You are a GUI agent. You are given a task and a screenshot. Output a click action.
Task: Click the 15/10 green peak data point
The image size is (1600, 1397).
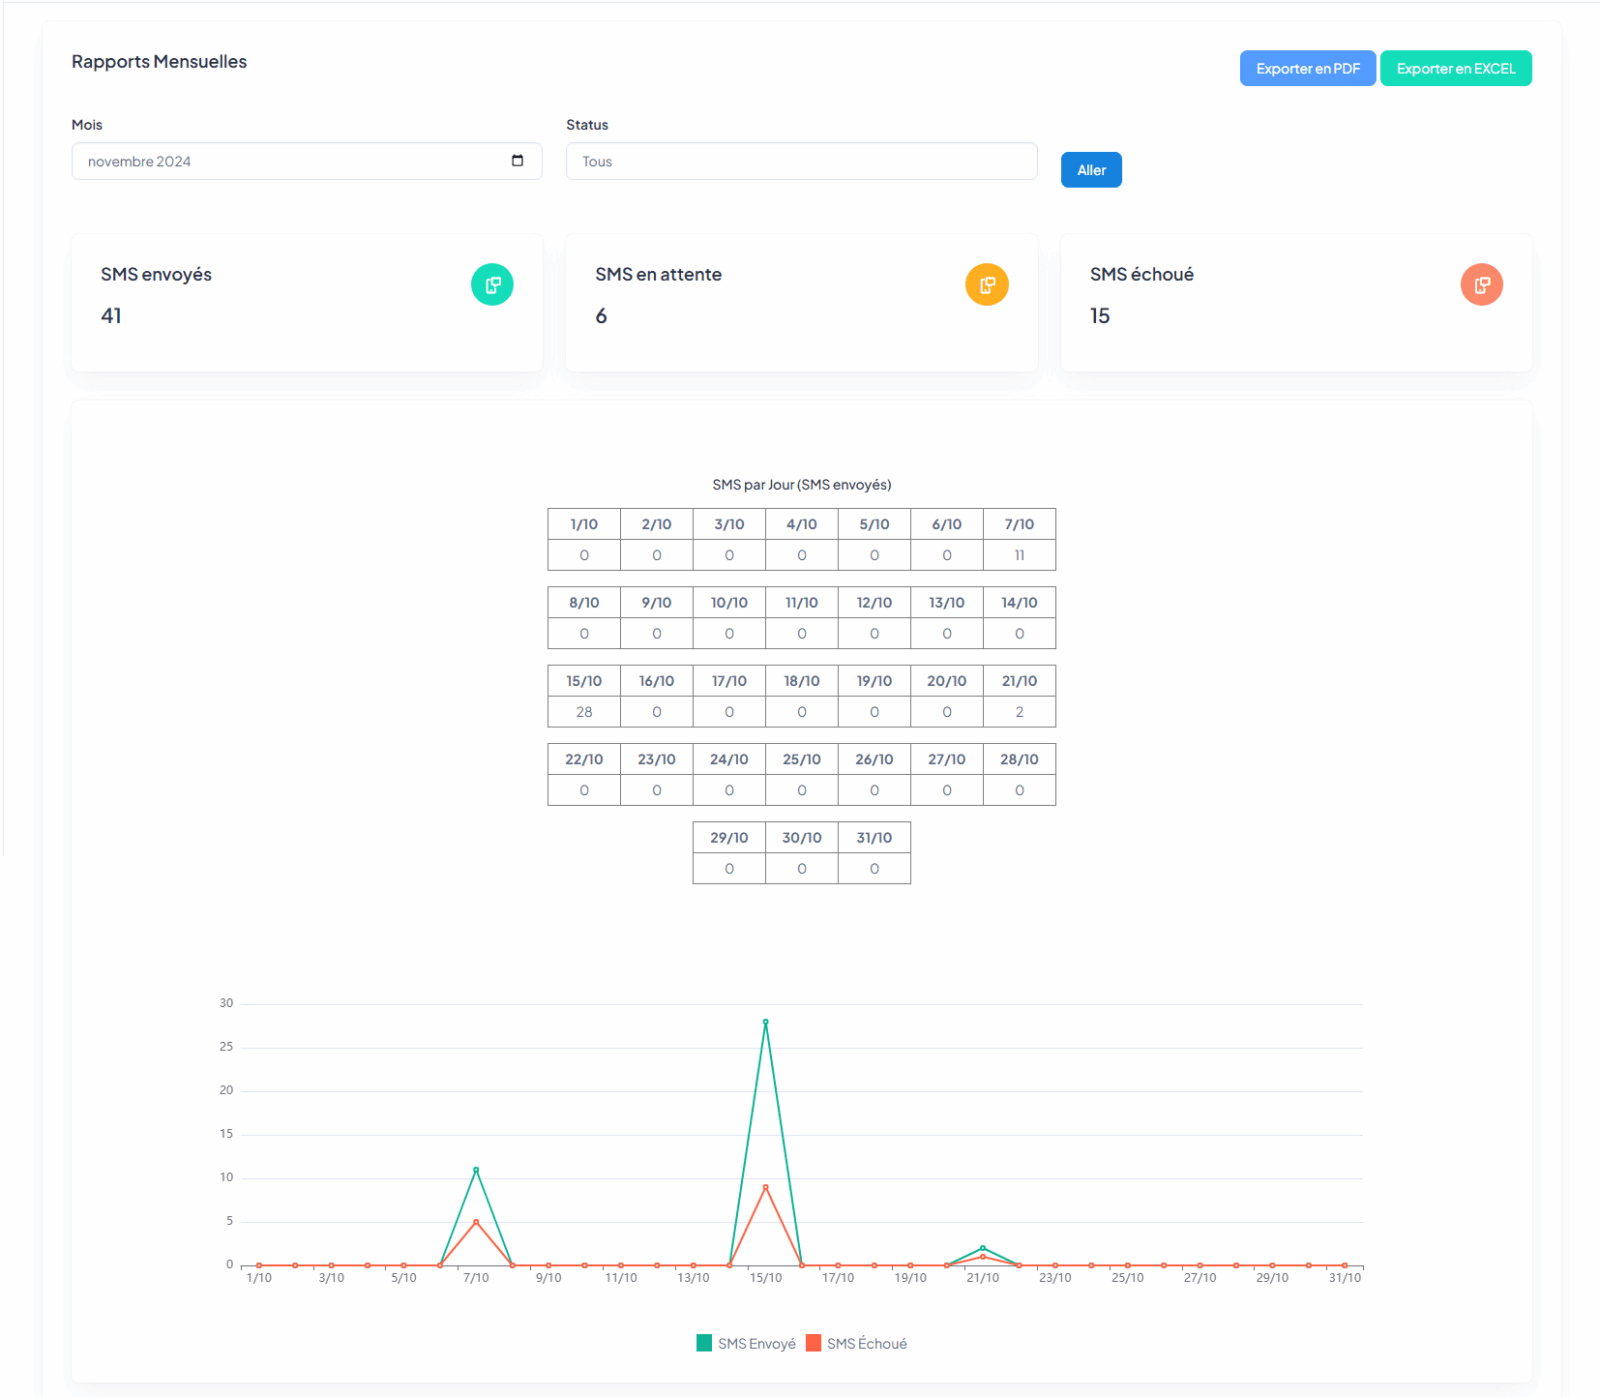766,1022
